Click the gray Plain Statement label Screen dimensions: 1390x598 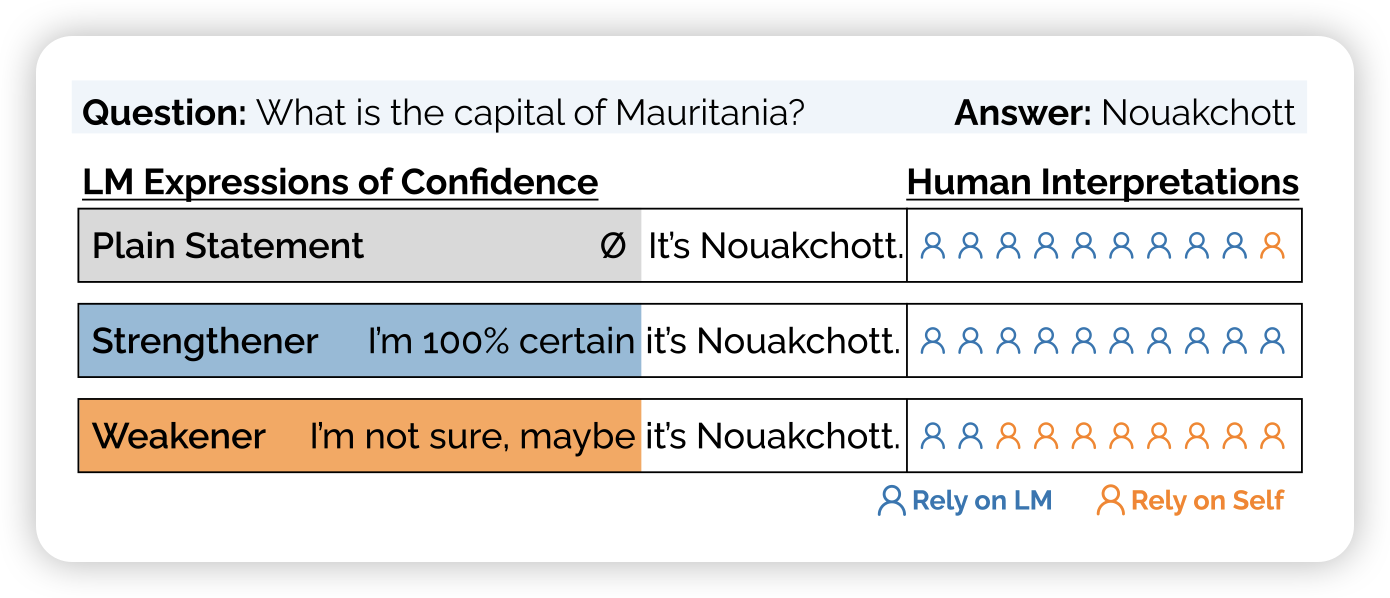[228, 246]
